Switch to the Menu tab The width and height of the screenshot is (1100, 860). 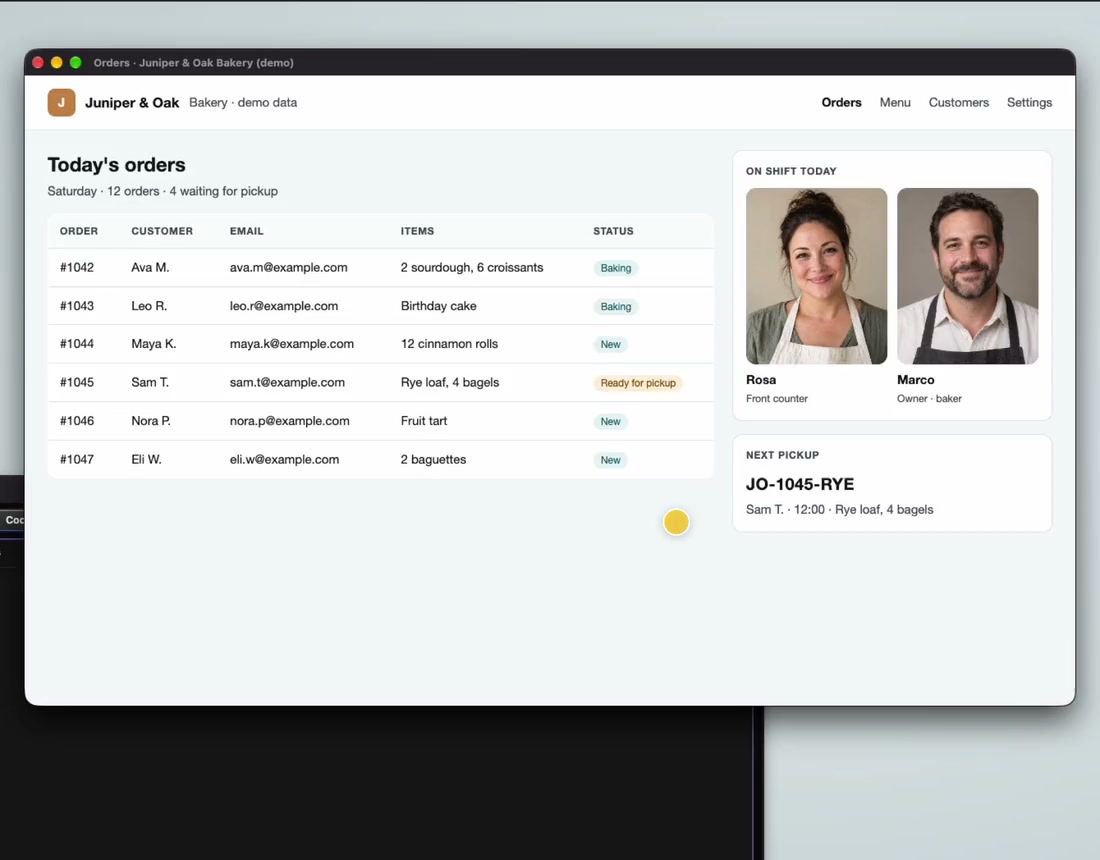click(x=895, y=102)
